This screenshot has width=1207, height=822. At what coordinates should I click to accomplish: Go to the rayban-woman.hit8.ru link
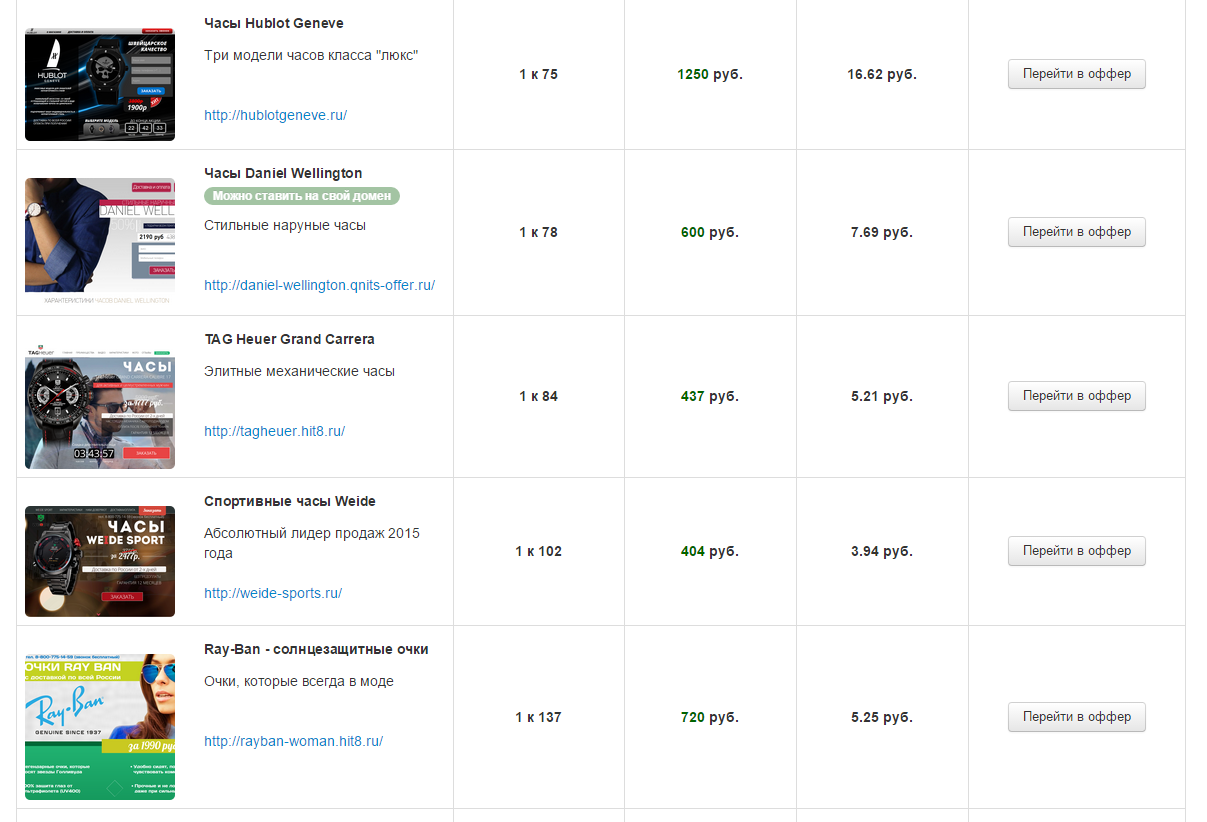click(293, 741)
